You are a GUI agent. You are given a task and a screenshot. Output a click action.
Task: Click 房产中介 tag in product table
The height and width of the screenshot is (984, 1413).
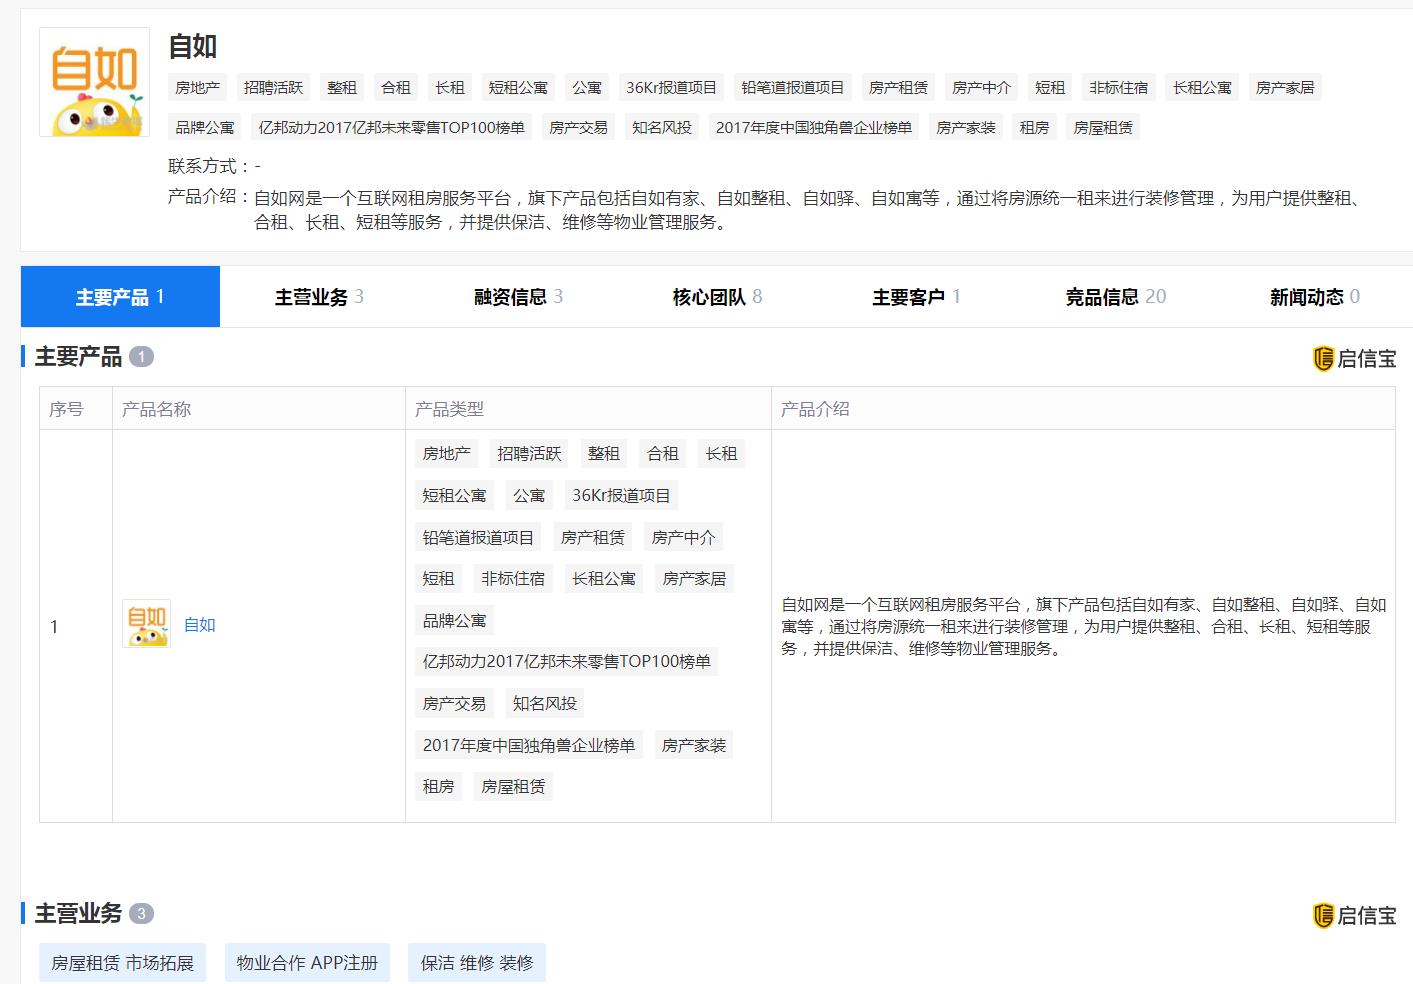coord(684,538)
